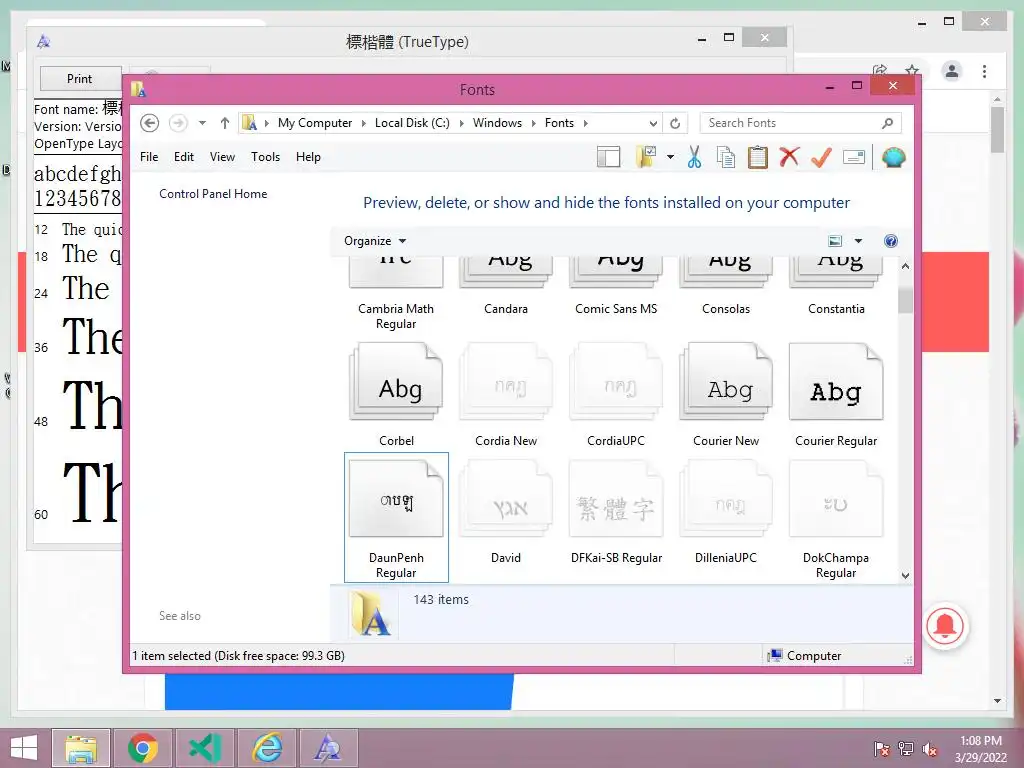Image resolution: width=1024 pixels, height=768 pixels.
Task: Click the Chrome profile avatar icon
Action: pos(952,71)
